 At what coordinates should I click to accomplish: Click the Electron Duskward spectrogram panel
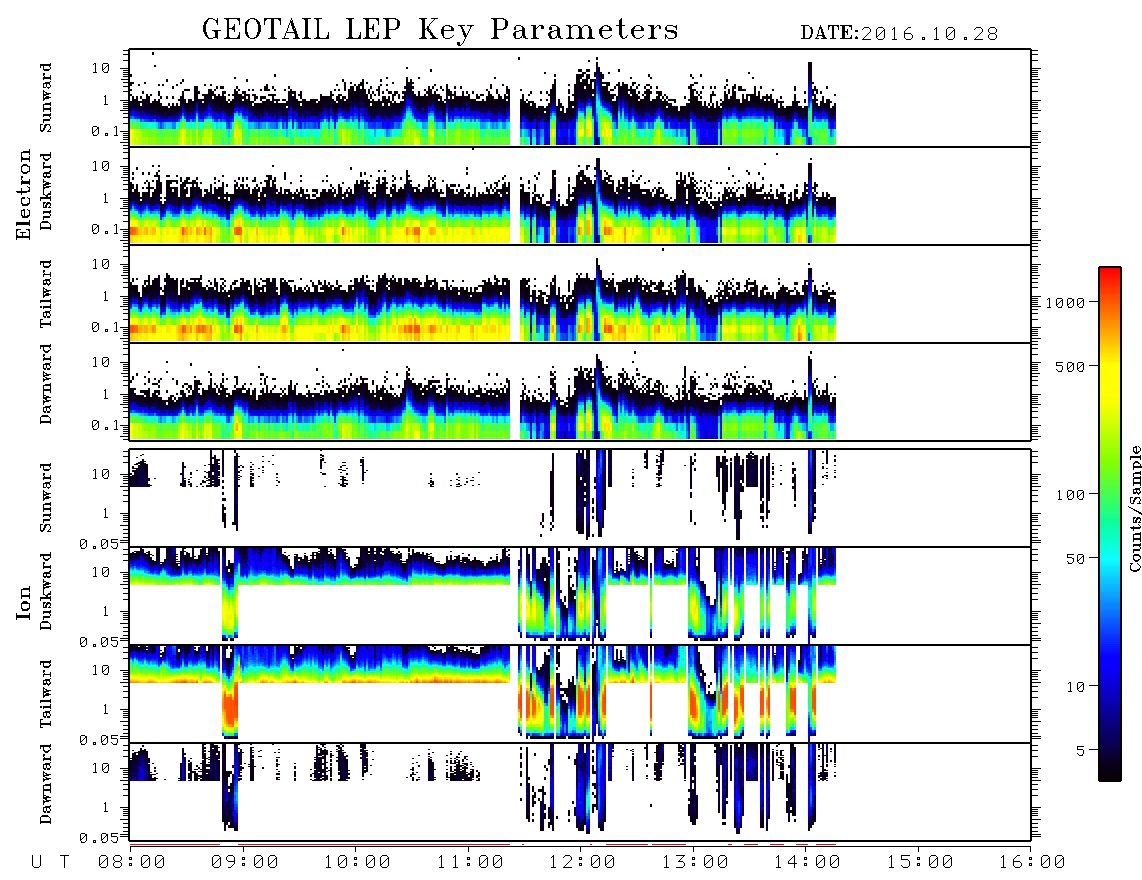[580, 195]
